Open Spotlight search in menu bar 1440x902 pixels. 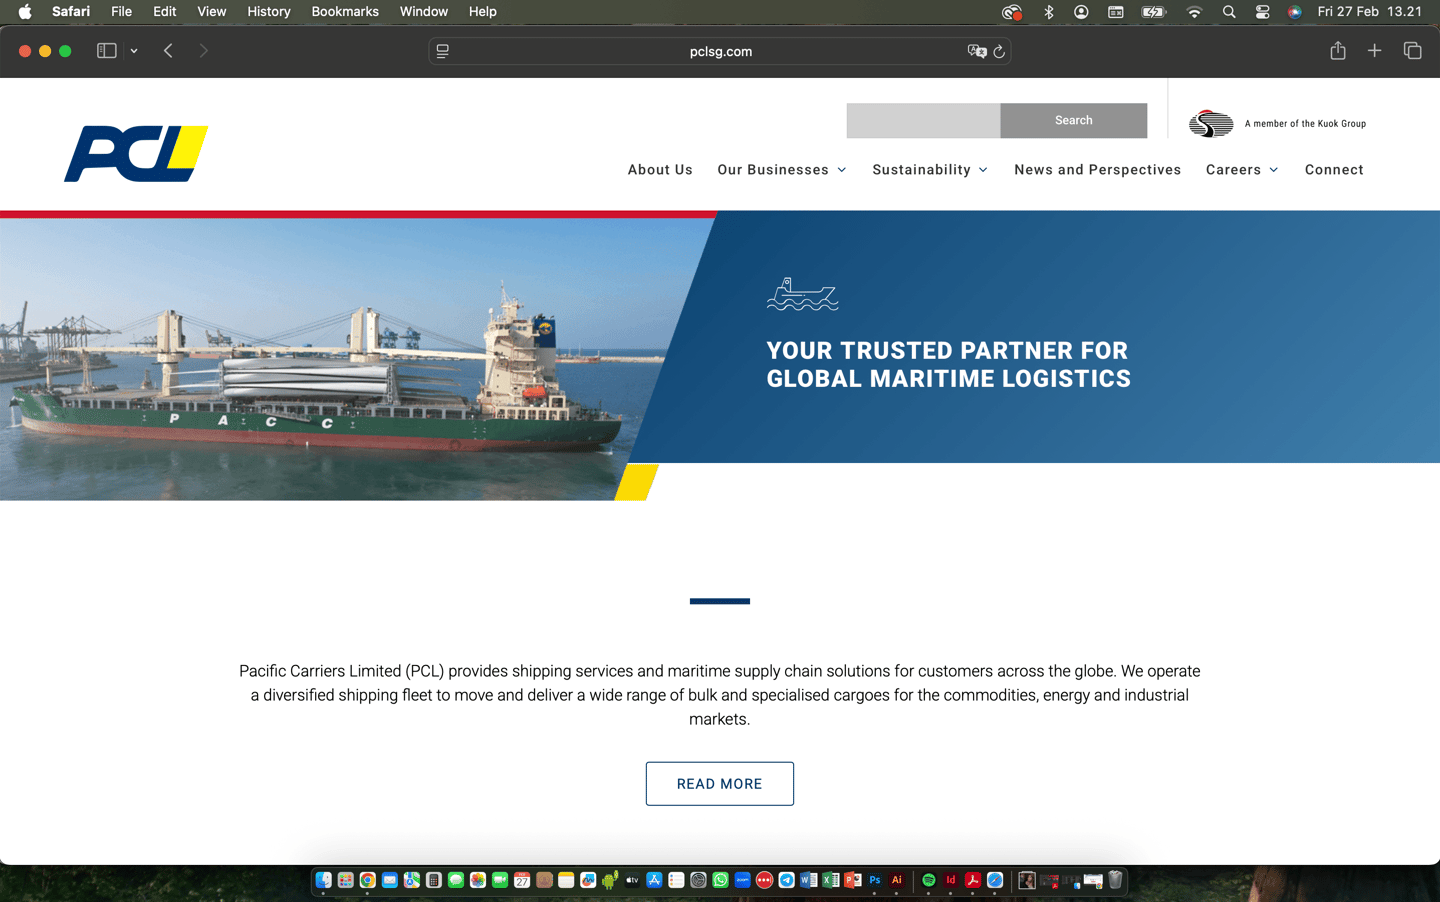pos(1229,12)
